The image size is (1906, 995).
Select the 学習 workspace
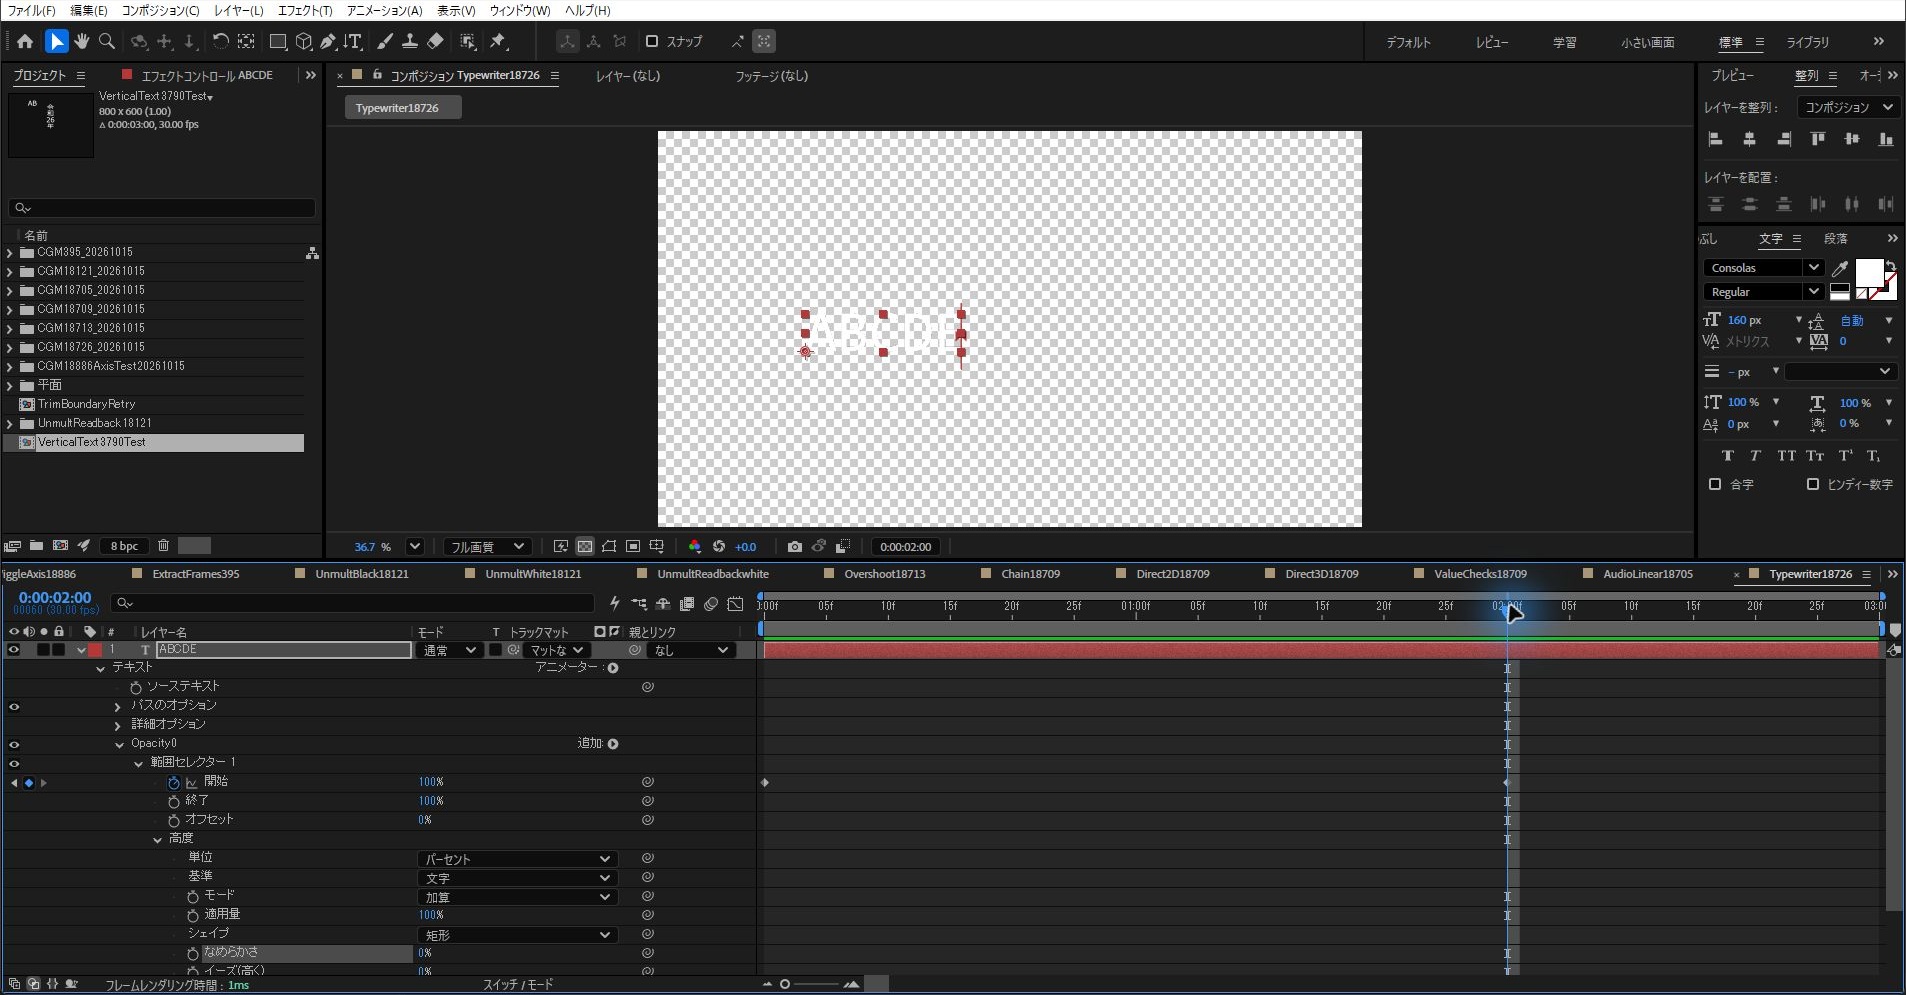click(1564, 42)
